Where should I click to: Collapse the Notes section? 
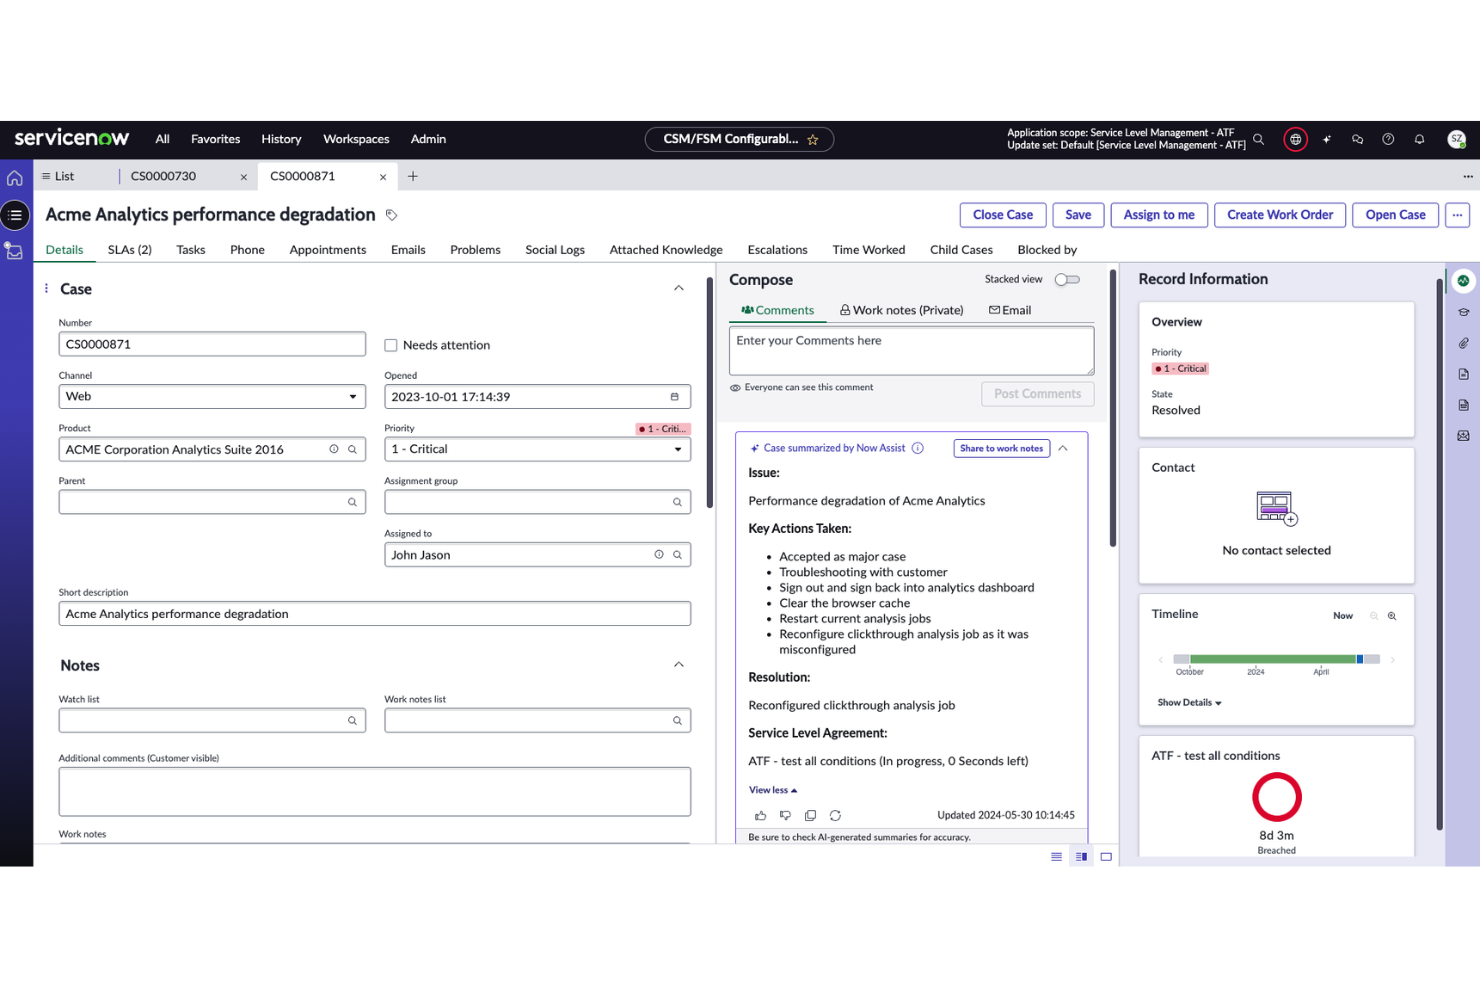pyautogui.click(x=679, y=665)
